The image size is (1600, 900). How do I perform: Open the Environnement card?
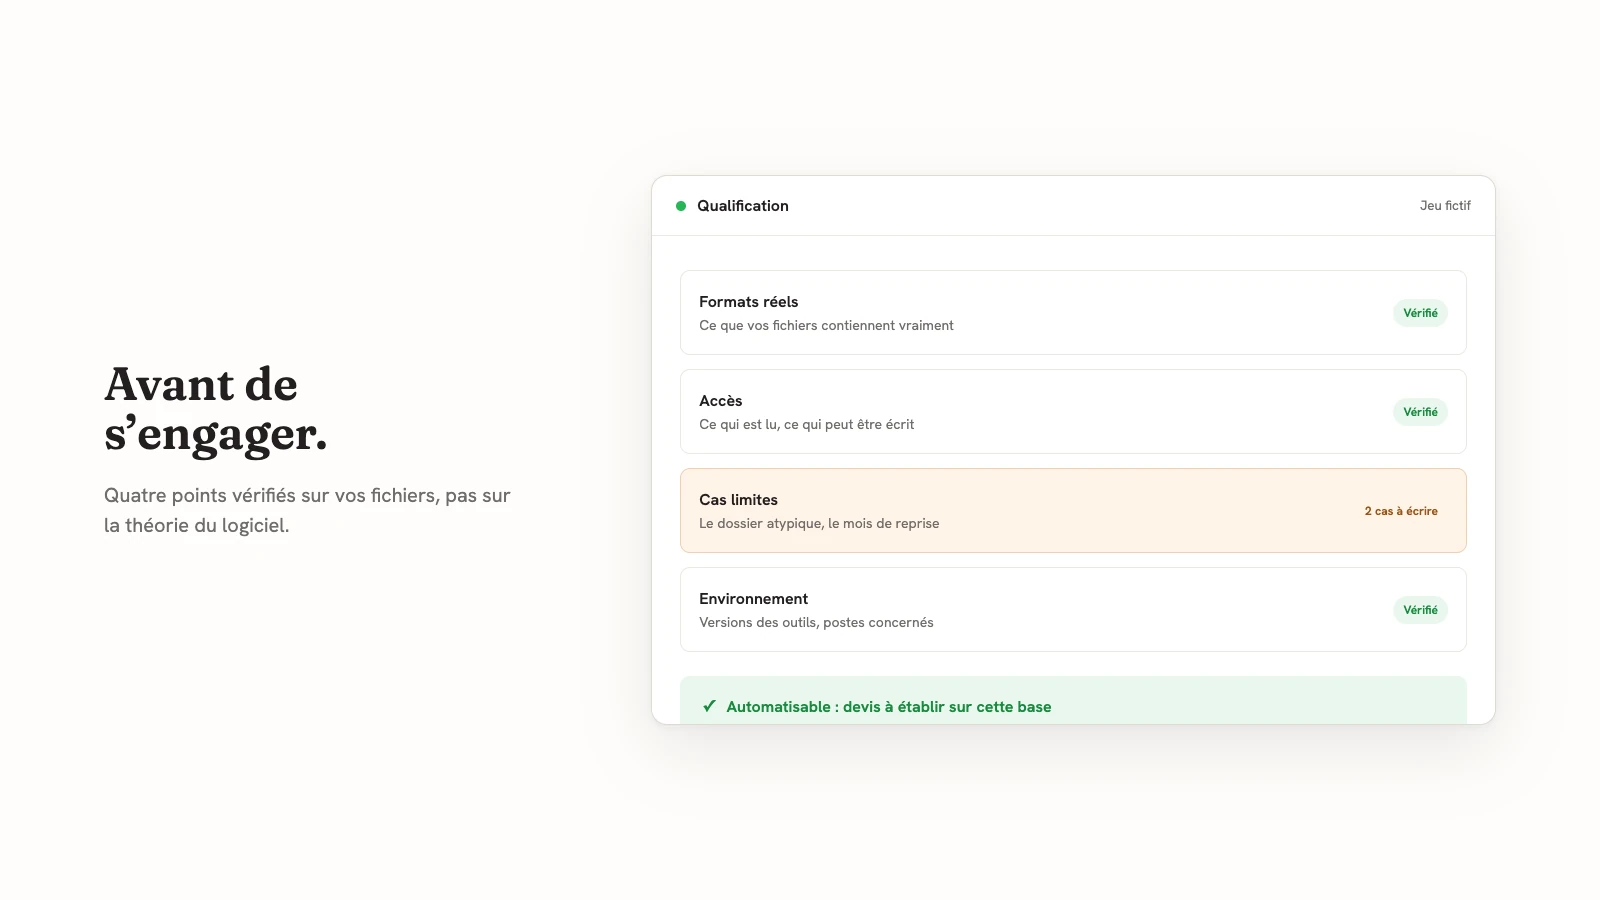point(1073,609)
